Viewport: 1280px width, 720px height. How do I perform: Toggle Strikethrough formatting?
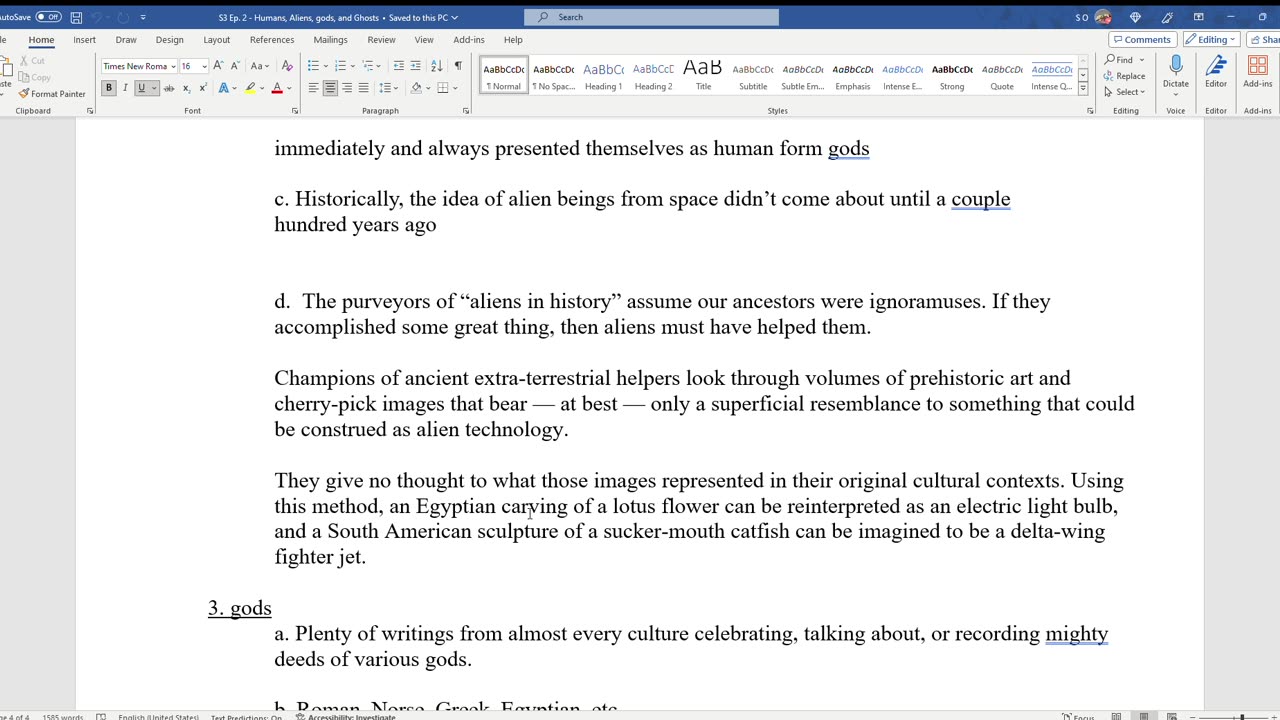(169, 88)
